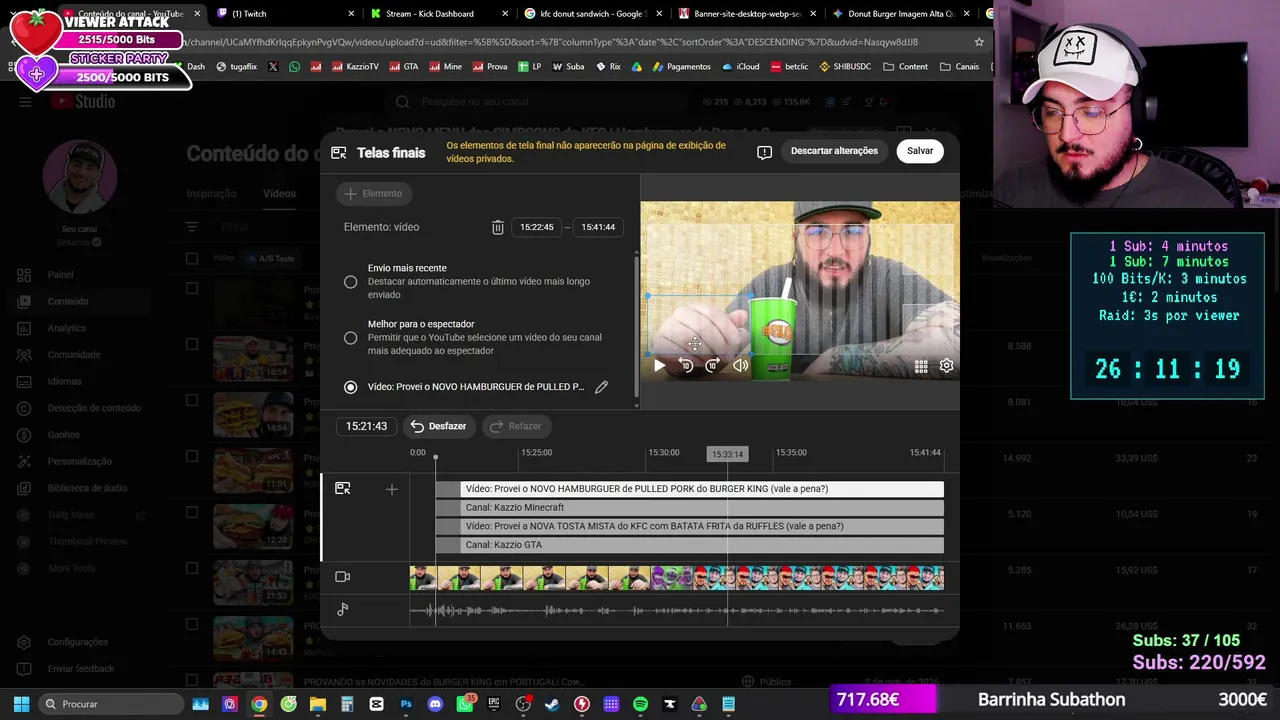Open the iCloud bookmark
The height and width of the screenshot is (720, 1280).
740,67
